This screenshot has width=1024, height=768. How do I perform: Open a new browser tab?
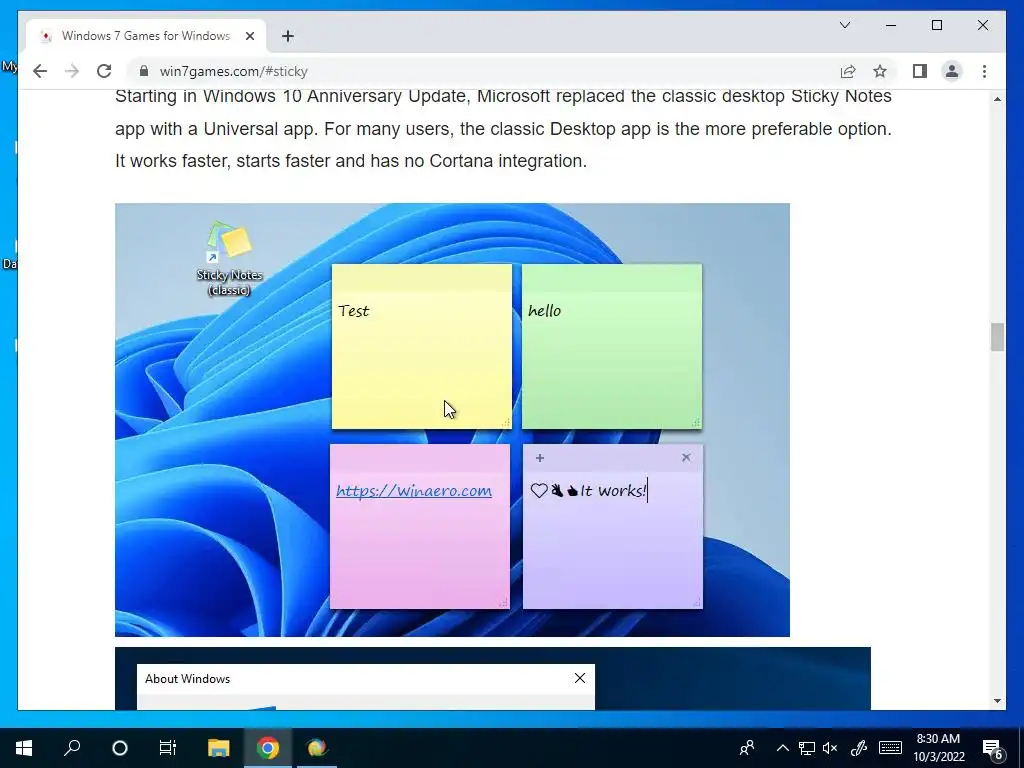click(288, 36)
